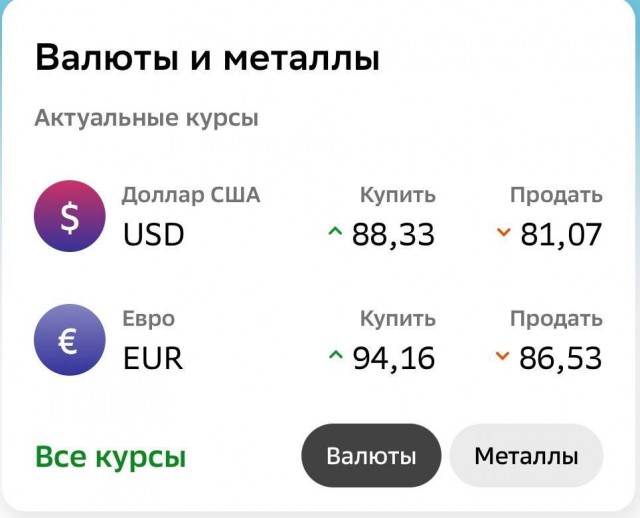This screenshot has height=518, width=640.
Task: Click orange down arrow beside 81,07
Action: (503, 233)
